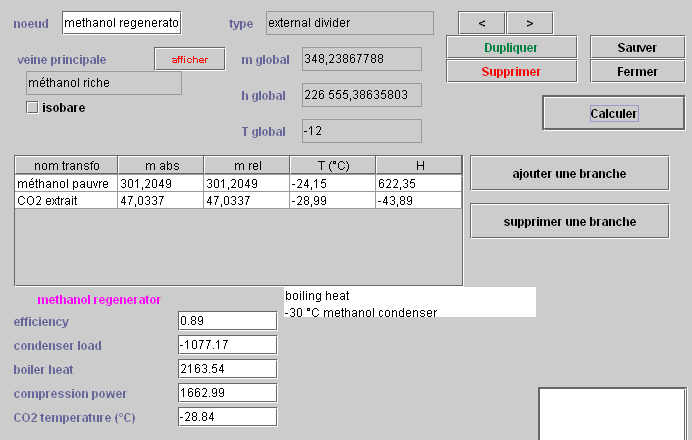The image size is (692, 440).
Task: Click supprimer une branche
Action: pos(569,221)
